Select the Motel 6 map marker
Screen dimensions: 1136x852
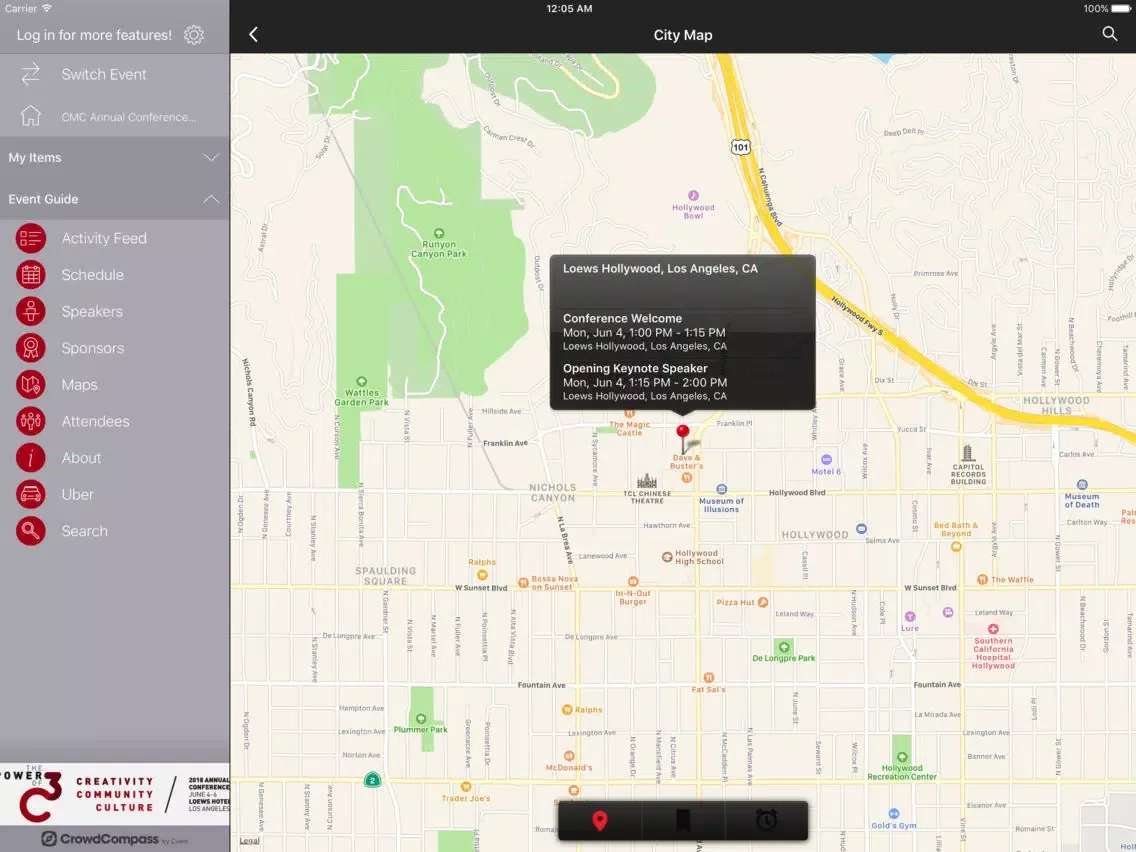click(x=826, y=459)
